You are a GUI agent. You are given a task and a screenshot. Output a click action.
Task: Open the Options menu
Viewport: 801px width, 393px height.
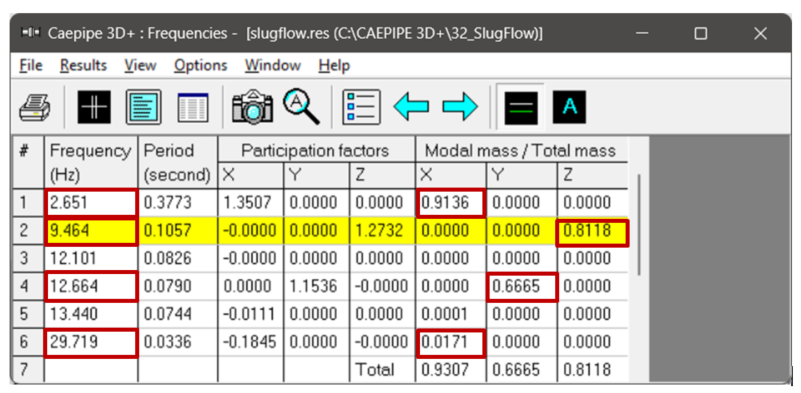(200, 65)
